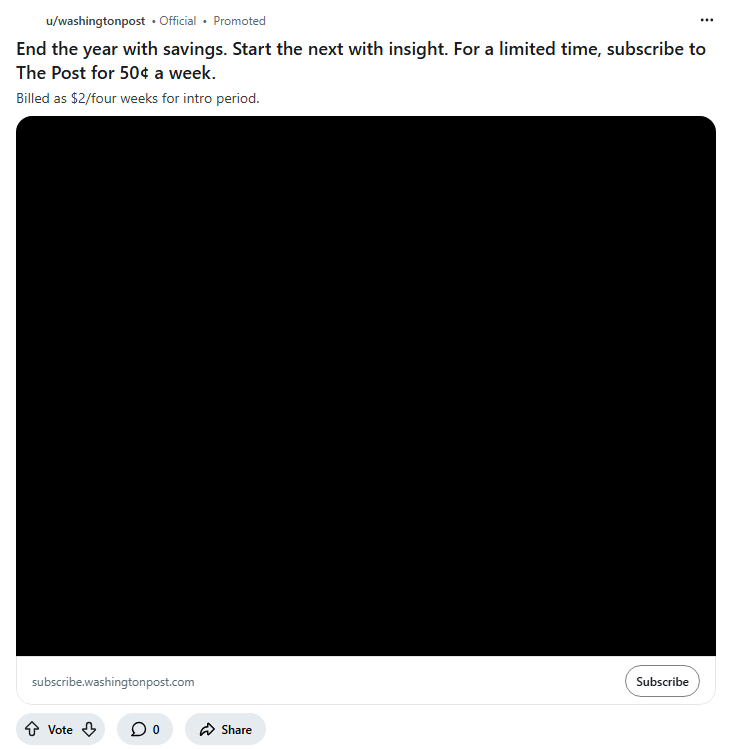Click "The Post for 50¢ a week" line
Image resolution: width=732 pixels, height=749 pixels.
pyautogui.click(x=116, y=73)
